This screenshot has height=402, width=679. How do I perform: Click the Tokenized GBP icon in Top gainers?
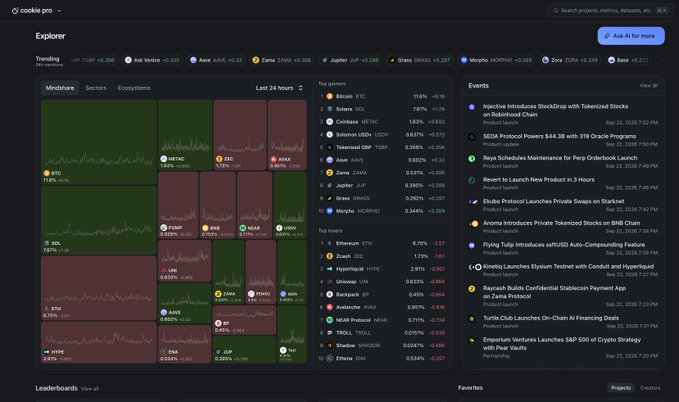[x=330, y=147]
